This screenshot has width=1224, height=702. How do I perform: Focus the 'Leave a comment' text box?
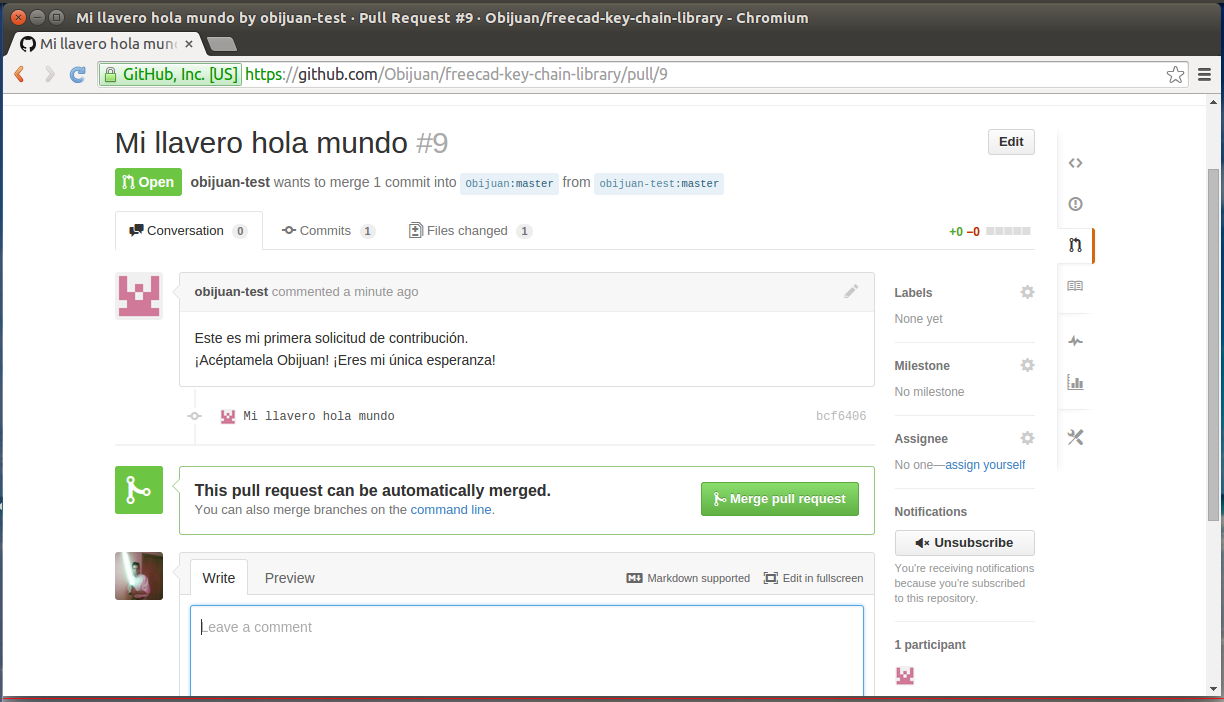pos(526,650)
